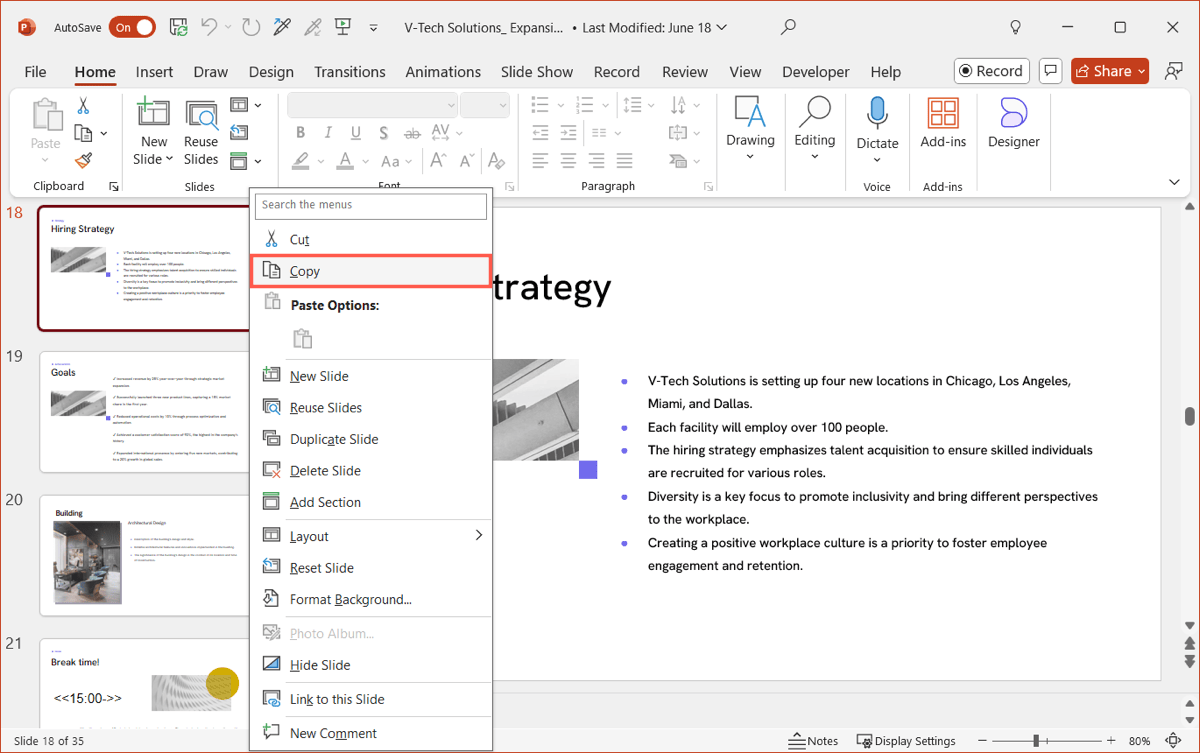Select Copy in the context menu
This screenshot has height=753, width=1200.
point(371,271)
